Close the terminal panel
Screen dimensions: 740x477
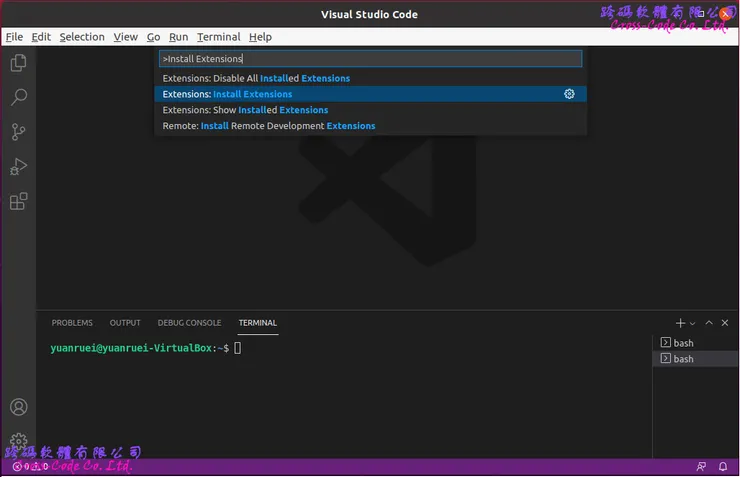[725, 323]
